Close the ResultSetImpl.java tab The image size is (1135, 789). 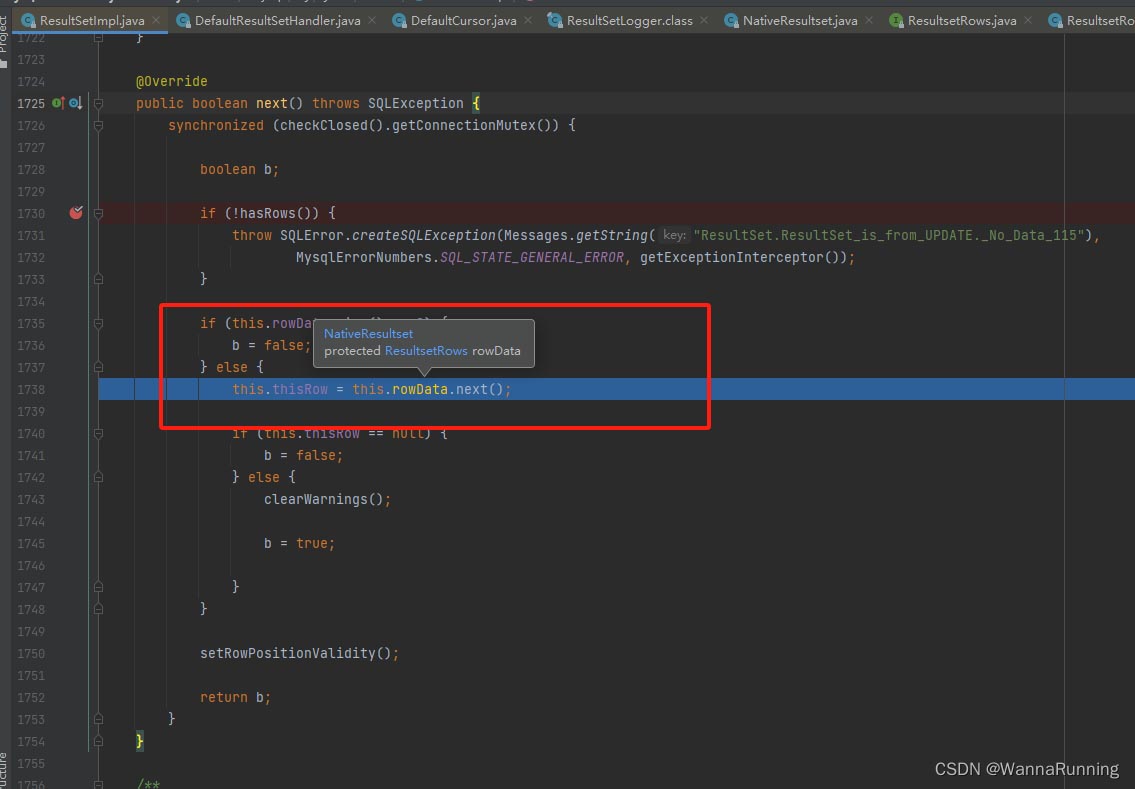click(156, 20)
